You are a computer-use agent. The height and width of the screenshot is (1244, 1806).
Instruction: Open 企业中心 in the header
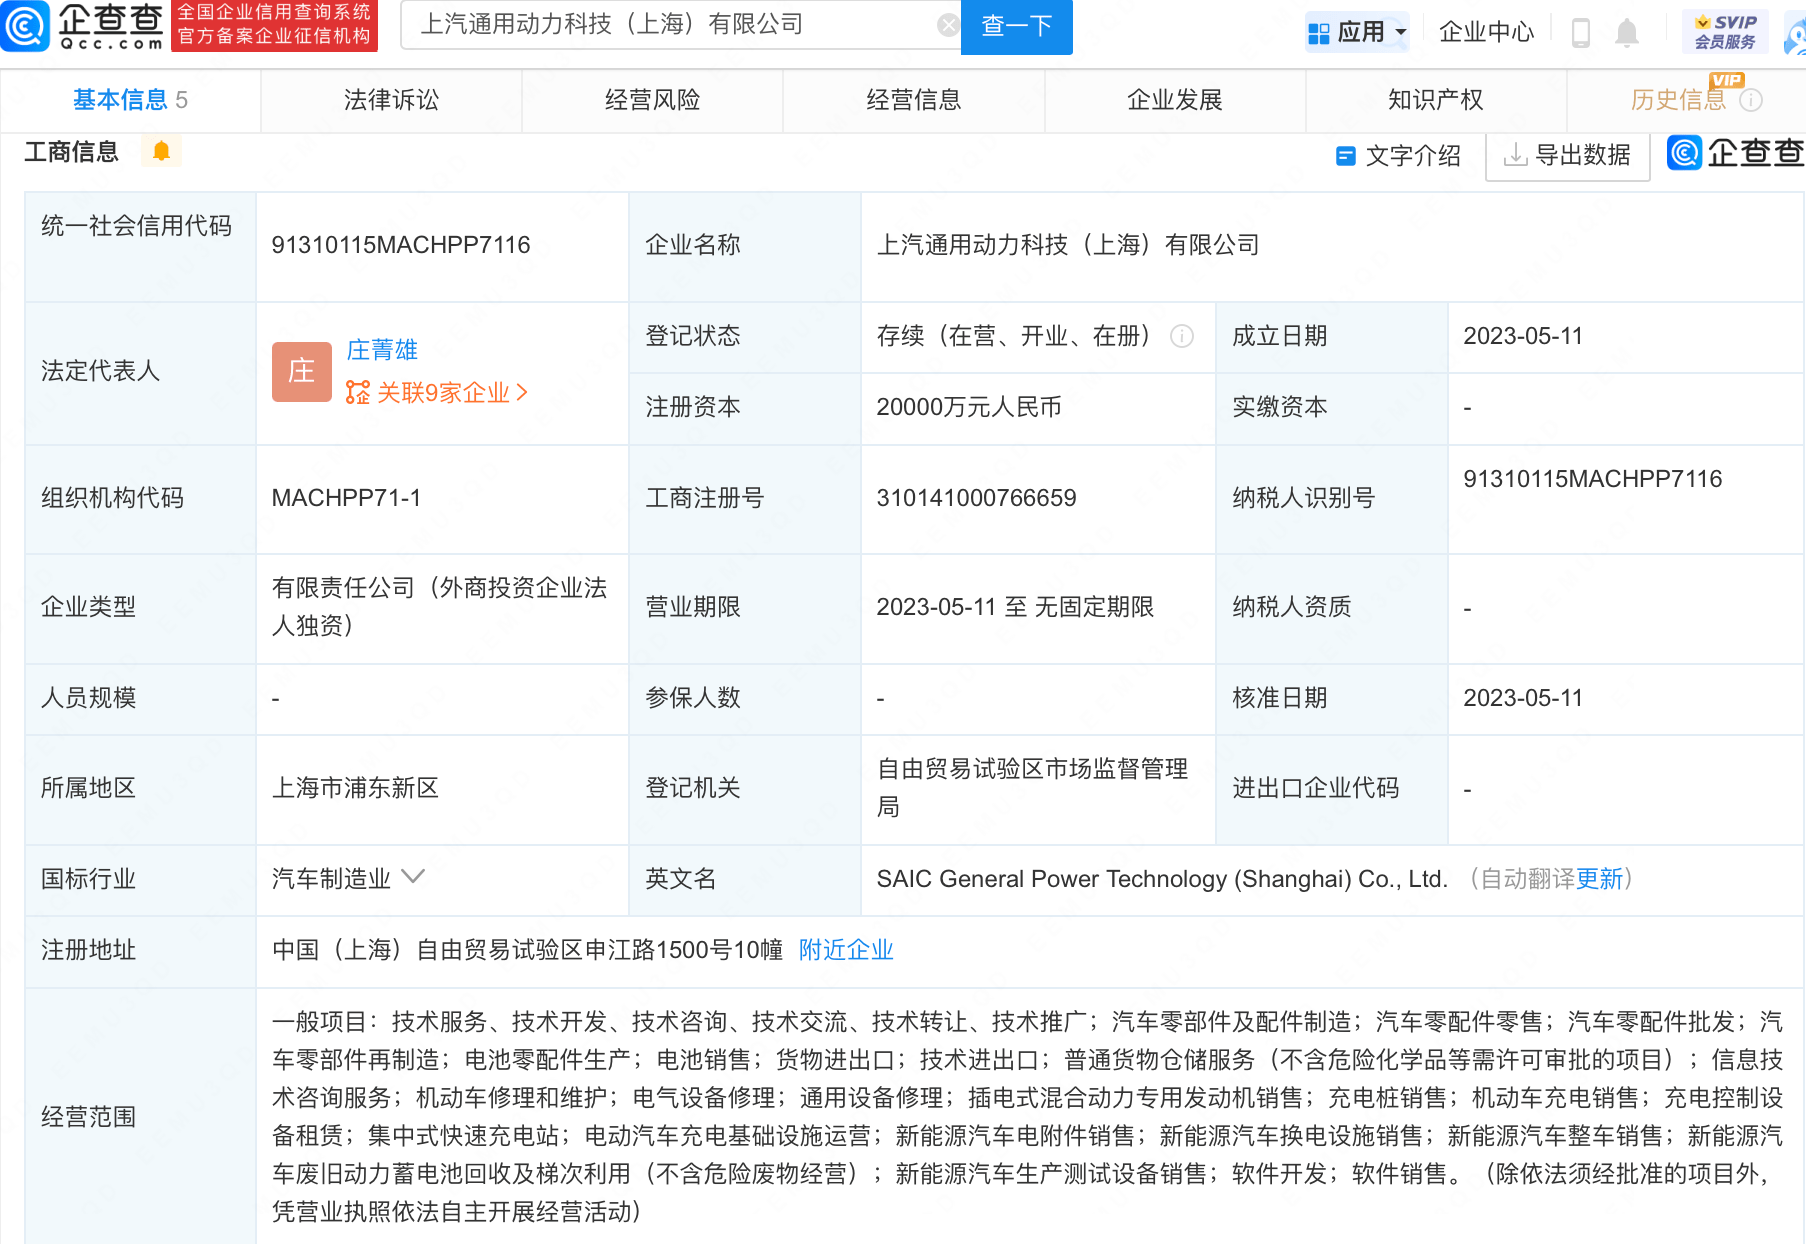tap(1486, 32)
